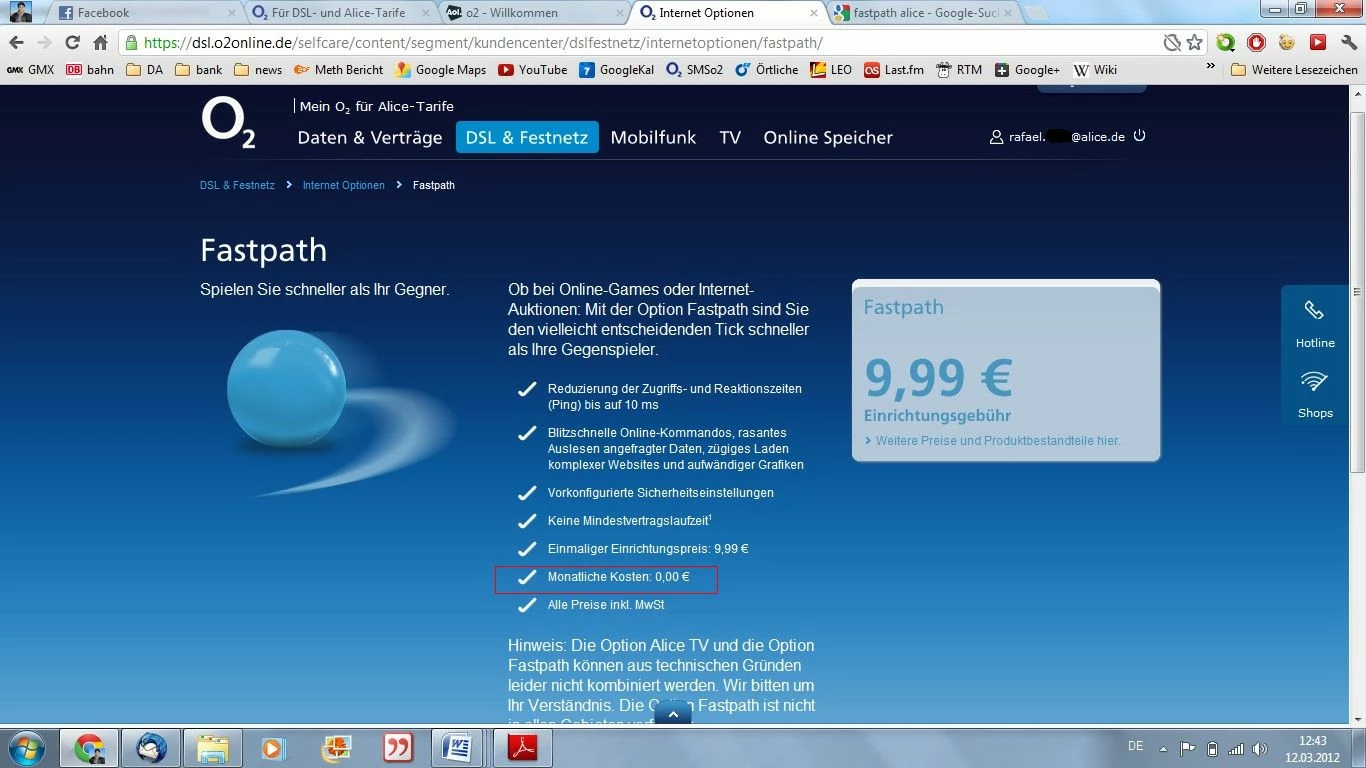This screenshot has height=768, width=1366.
Task: Open the Windows Start menu
Action: [x=25, y=748]
